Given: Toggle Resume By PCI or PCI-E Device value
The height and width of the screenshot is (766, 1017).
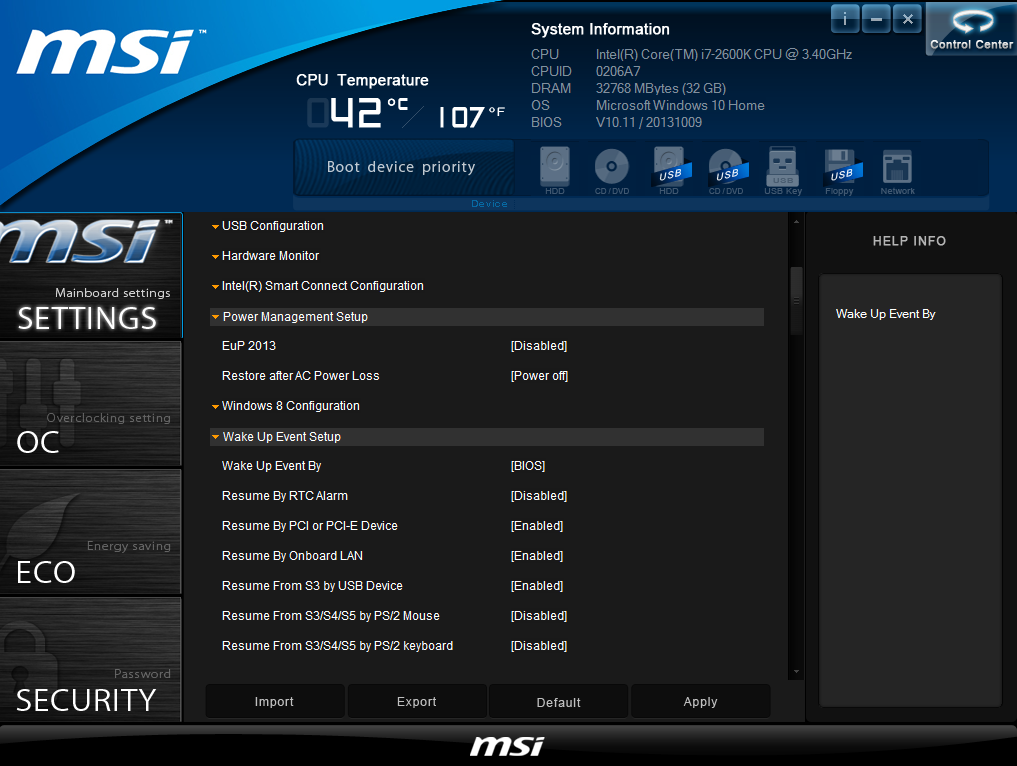Looking at the screenshot, I should tap(537, 525).
